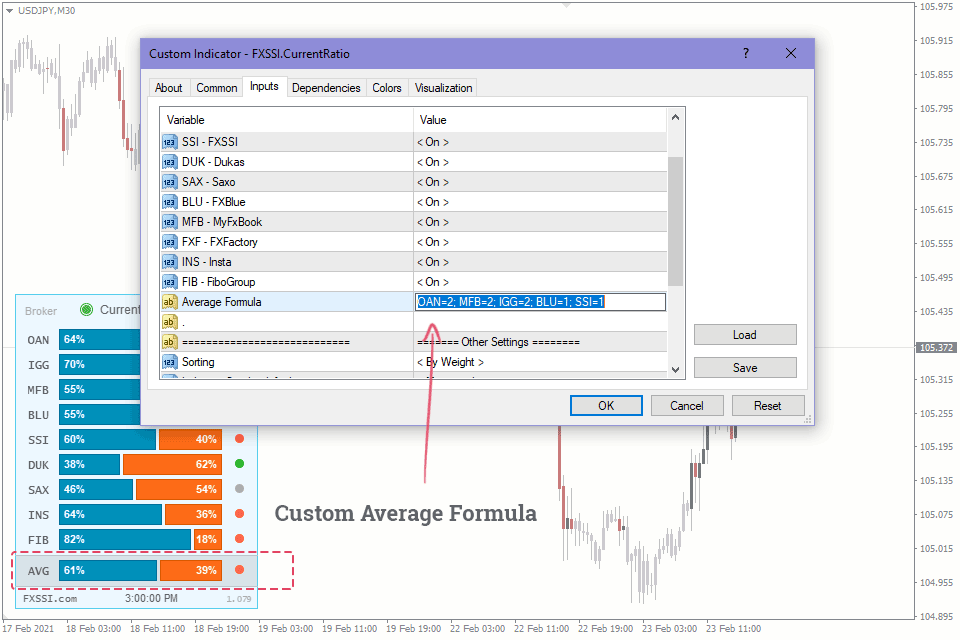
Task: Close the Custom Indicator dialog
Action: [791, 53]
